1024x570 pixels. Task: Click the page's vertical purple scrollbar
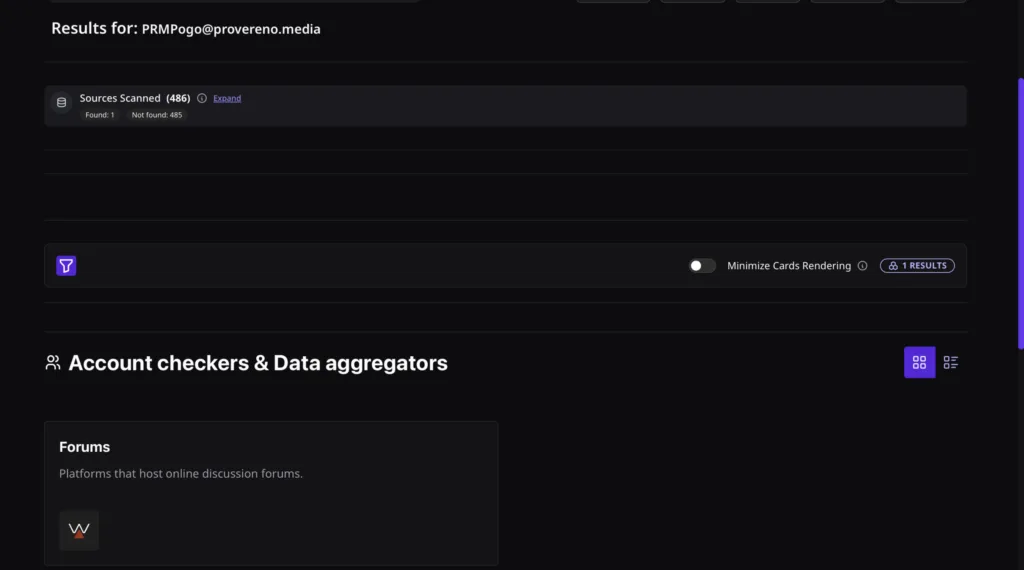pyautogui.click(x=1021, y=214)
